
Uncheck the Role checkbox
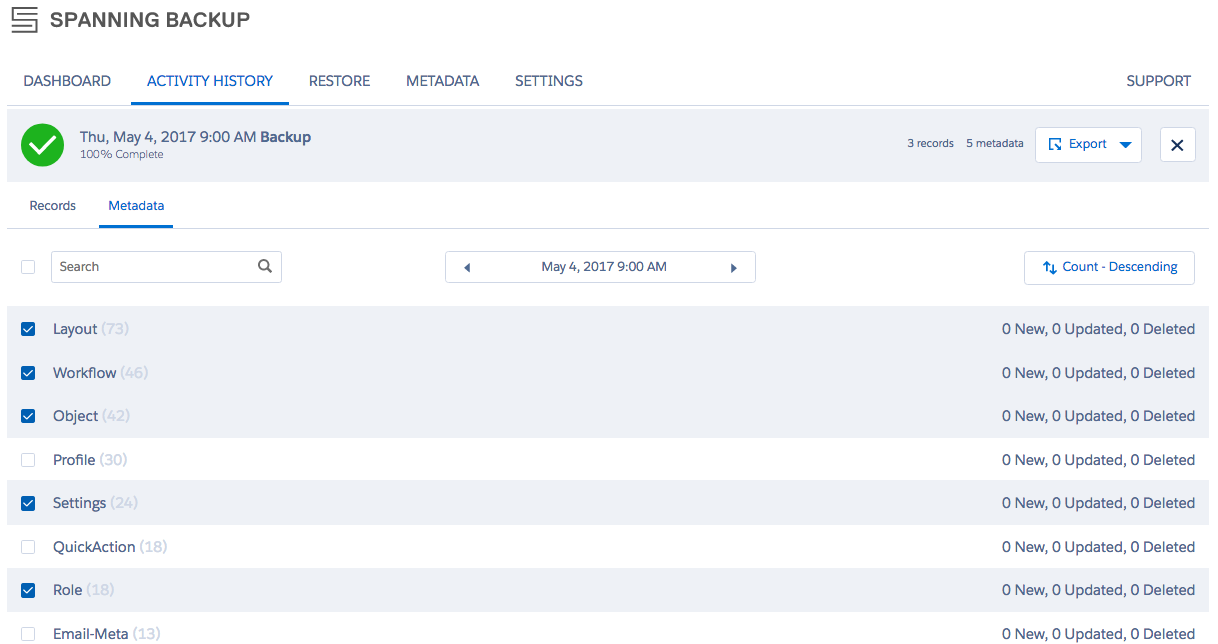click(28, 590)
